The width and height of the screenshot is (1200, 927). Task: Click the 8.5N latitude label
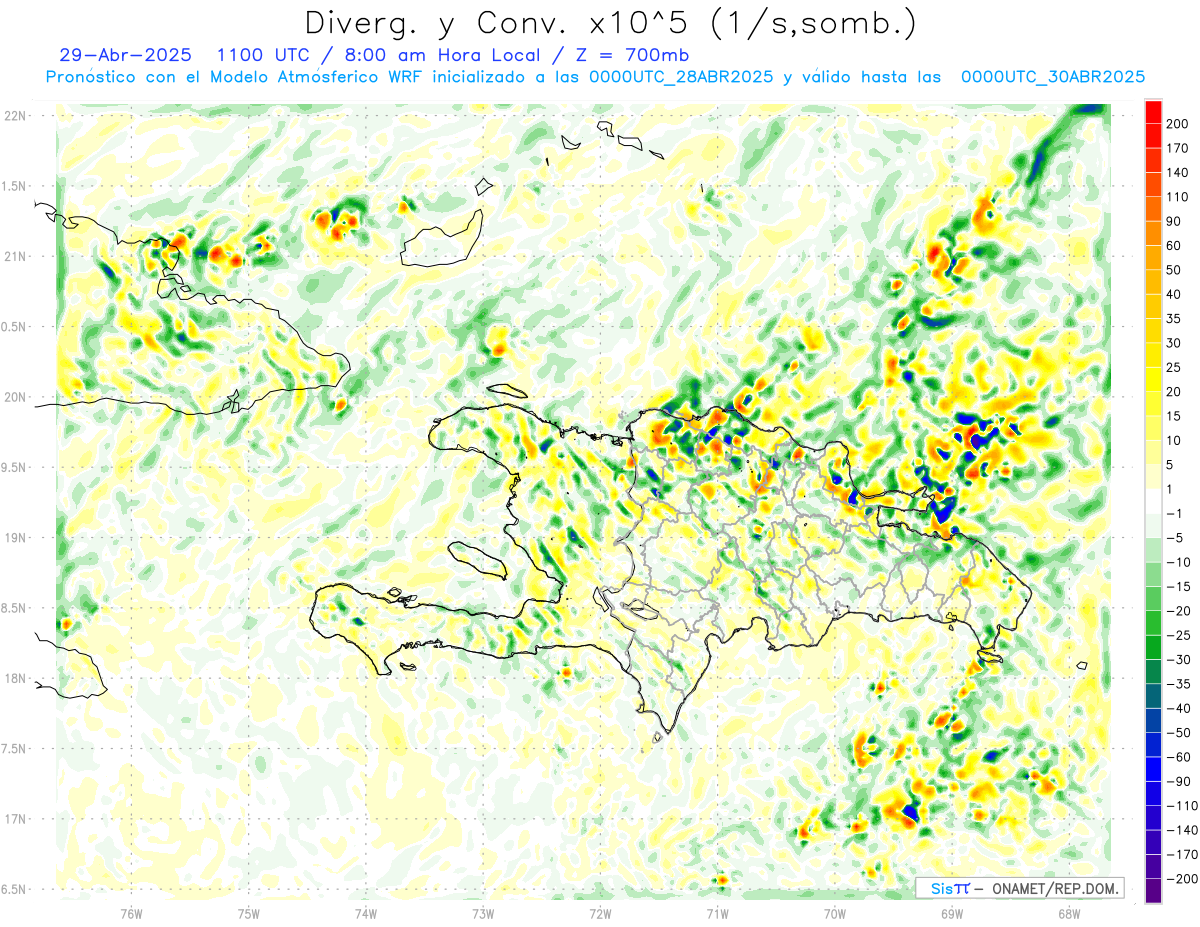[x=14, y=609]
